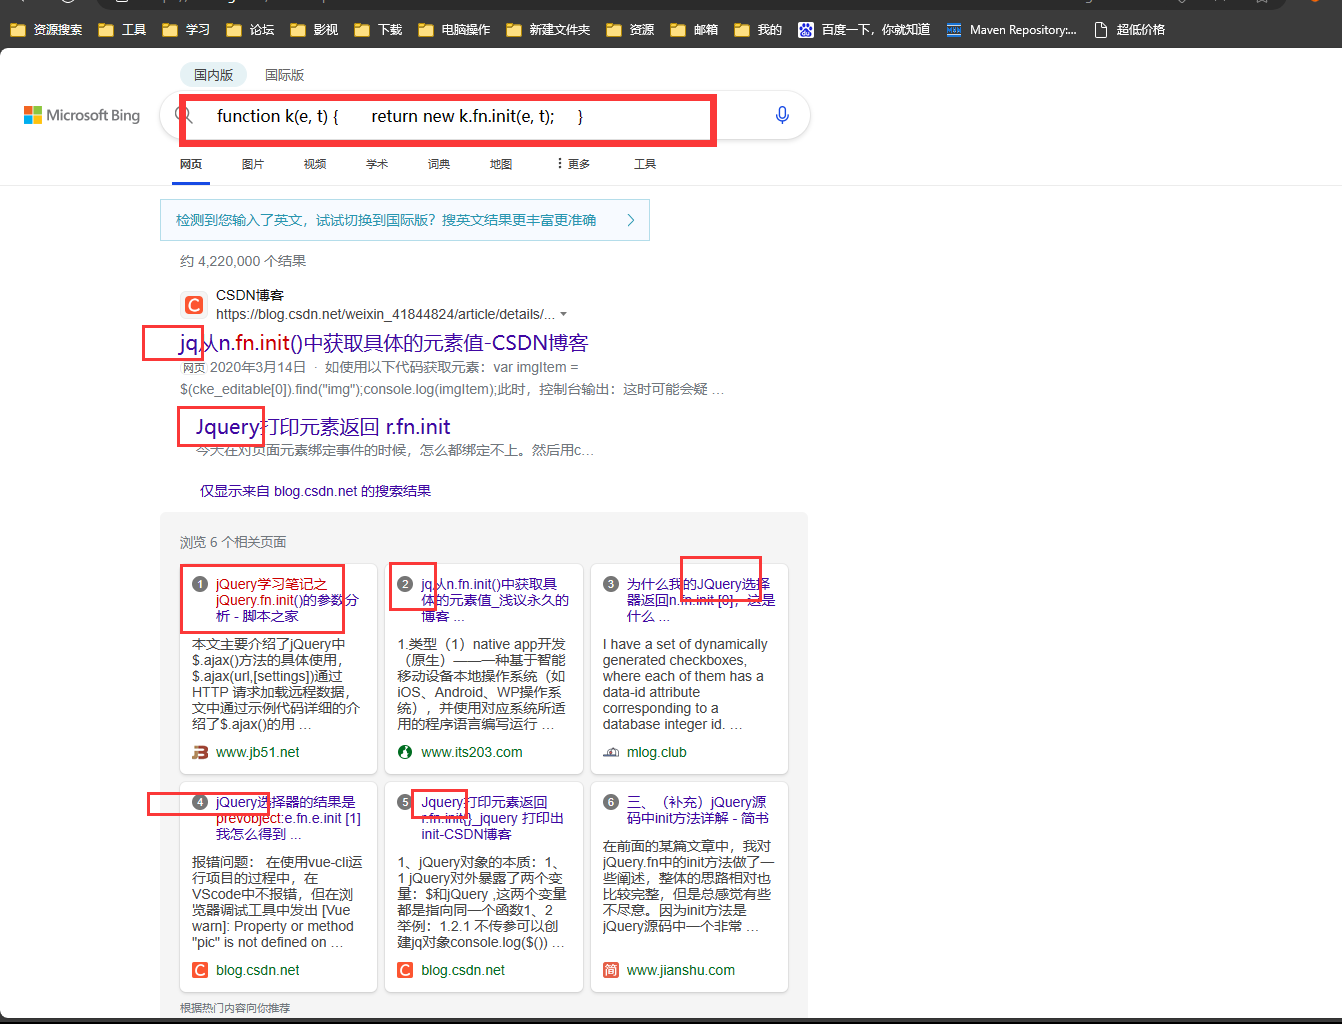Click '仅显示来自 blog.csdn.net 的搜索结果' link
The height and width of the screenshot is (1024, 1342).
pyautogui.click(x=315, y=491)
